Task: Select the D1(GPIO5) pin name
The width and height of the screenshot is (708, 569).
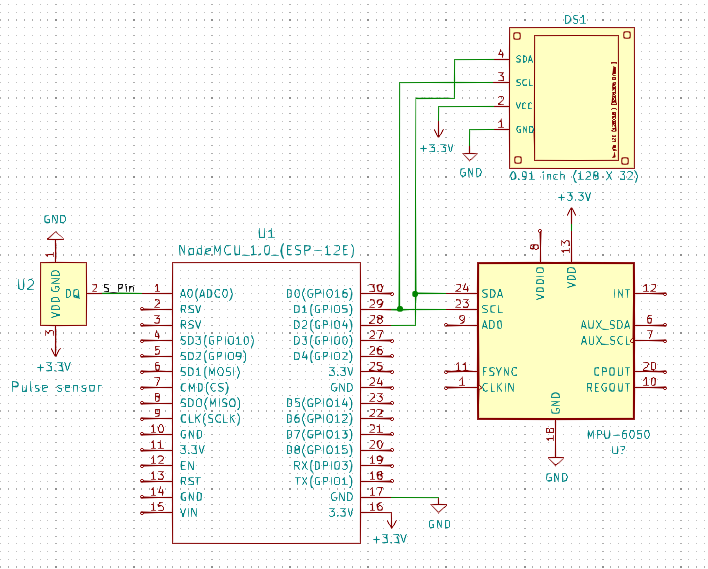Action: (x=323, y=309)
